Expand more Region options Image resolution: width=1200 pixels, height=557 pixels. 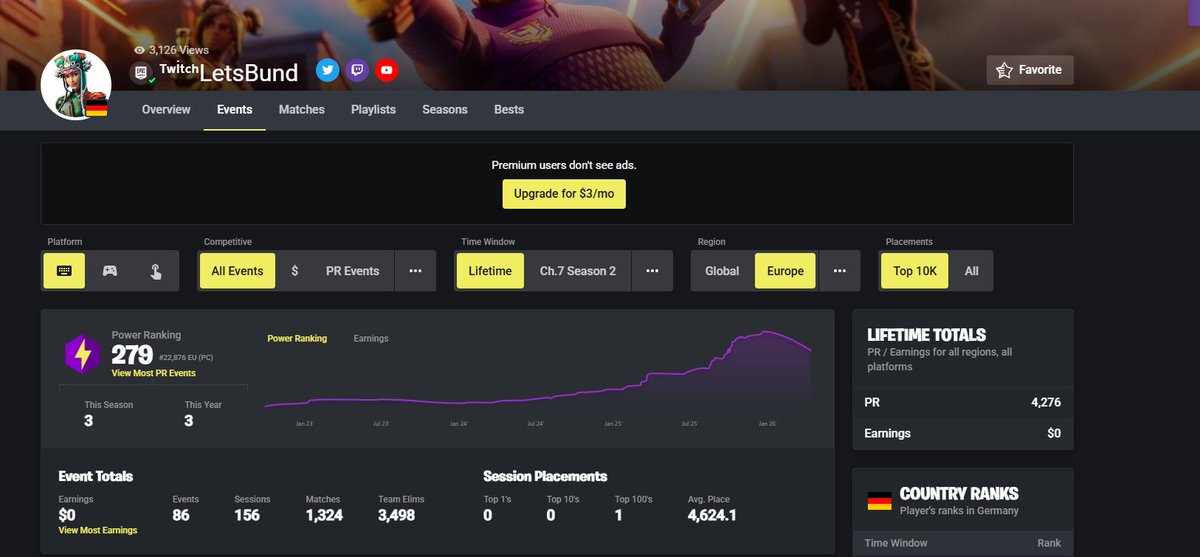840,271
